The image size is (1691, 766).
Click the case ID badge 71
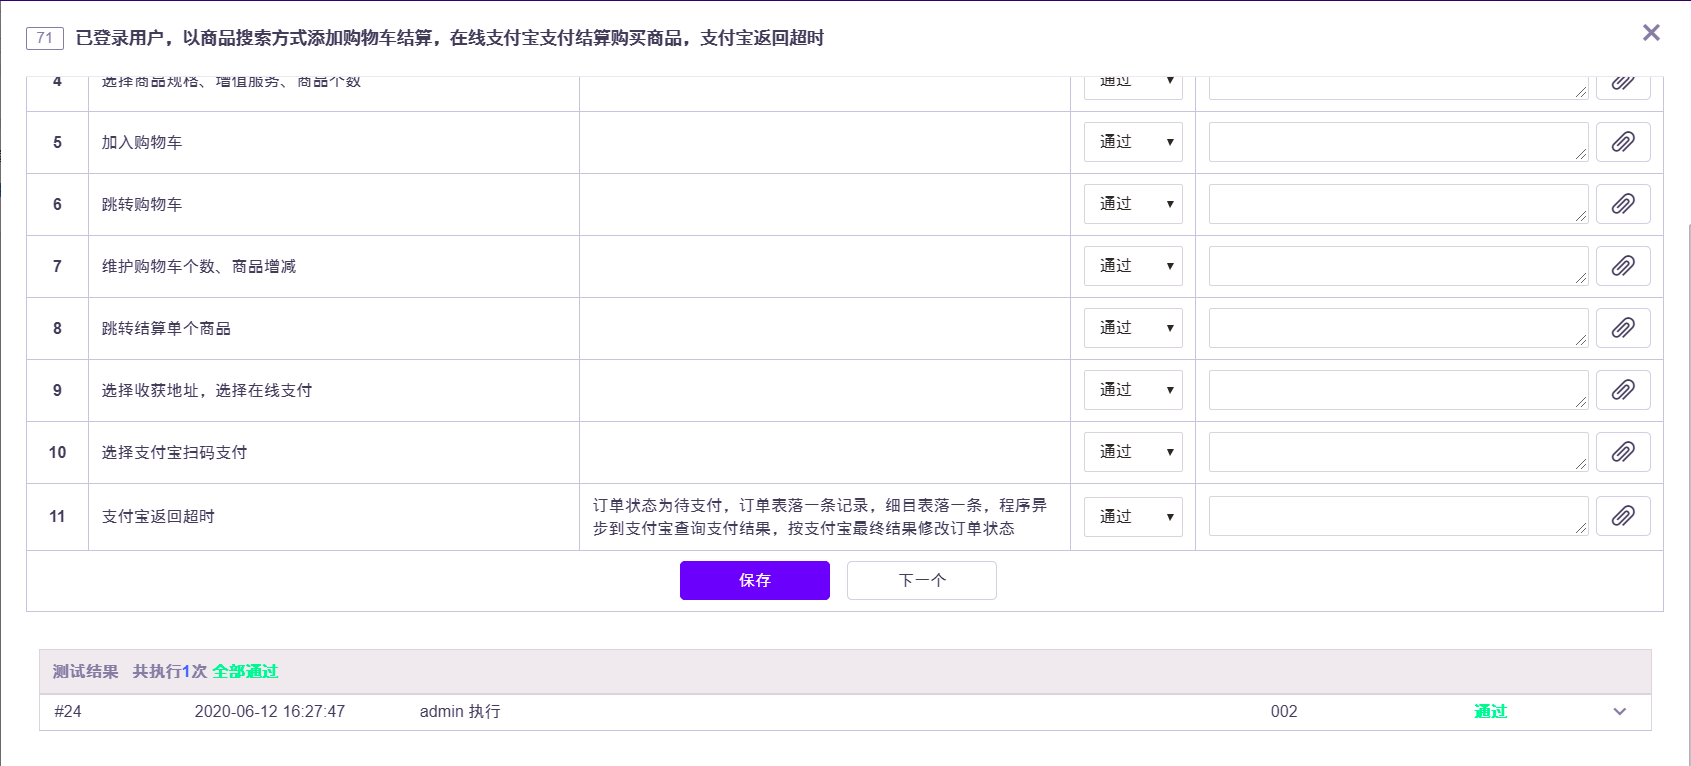click(45, 38)
